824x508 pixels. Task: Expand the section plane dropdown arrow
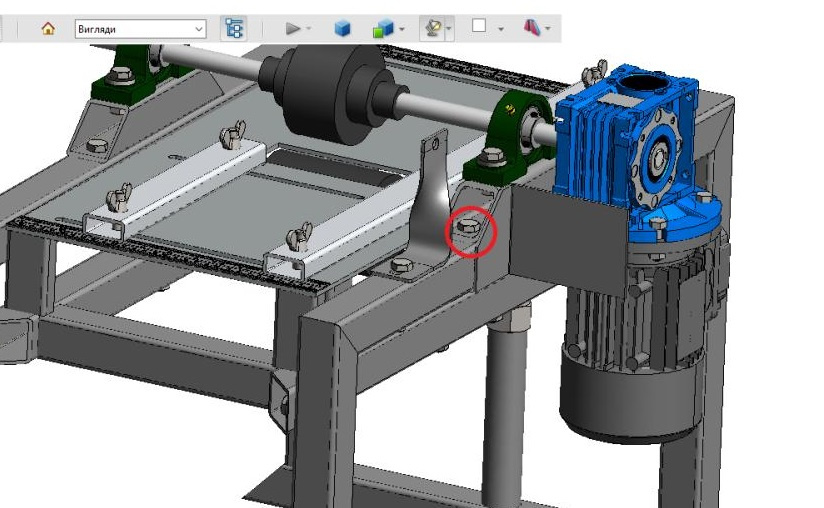pyautogui.click(x=548, y=29)
